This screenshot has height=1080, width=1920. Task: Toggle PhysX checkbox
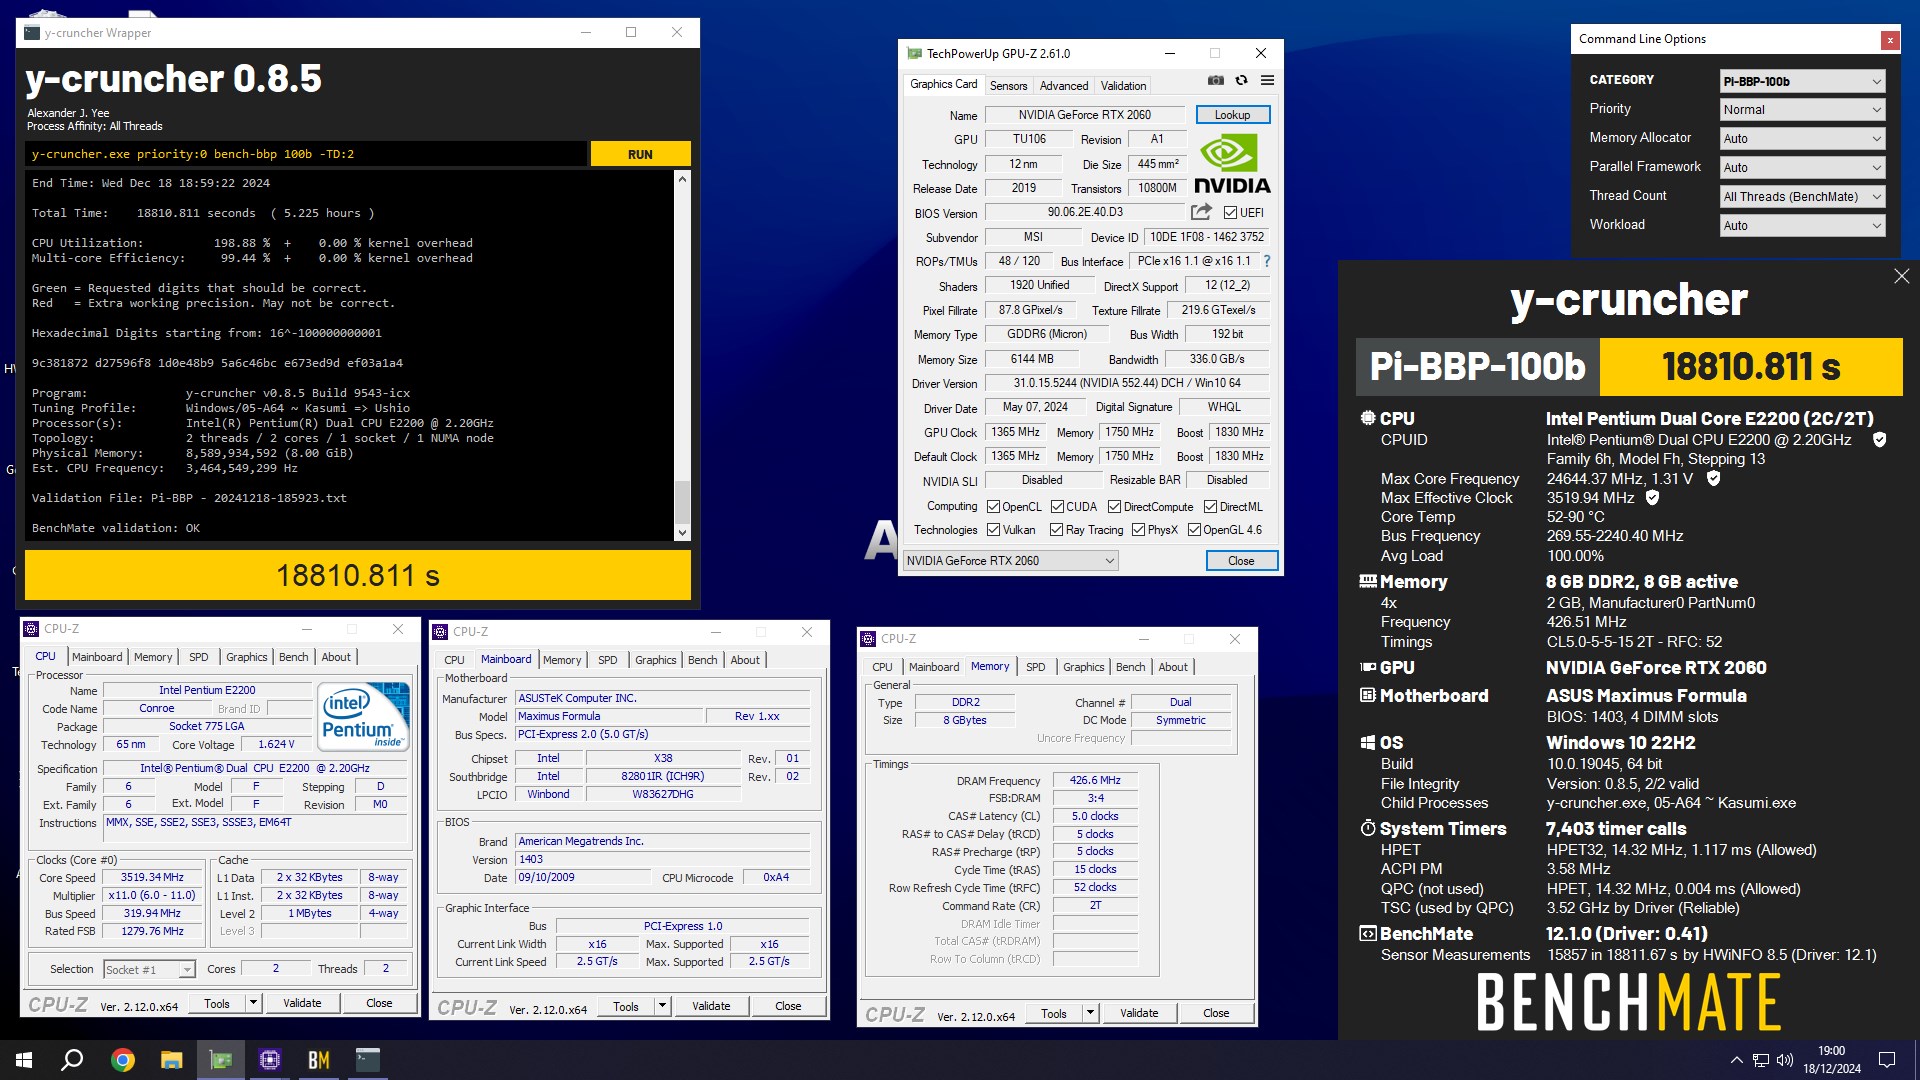click(x=1138, y=530)
